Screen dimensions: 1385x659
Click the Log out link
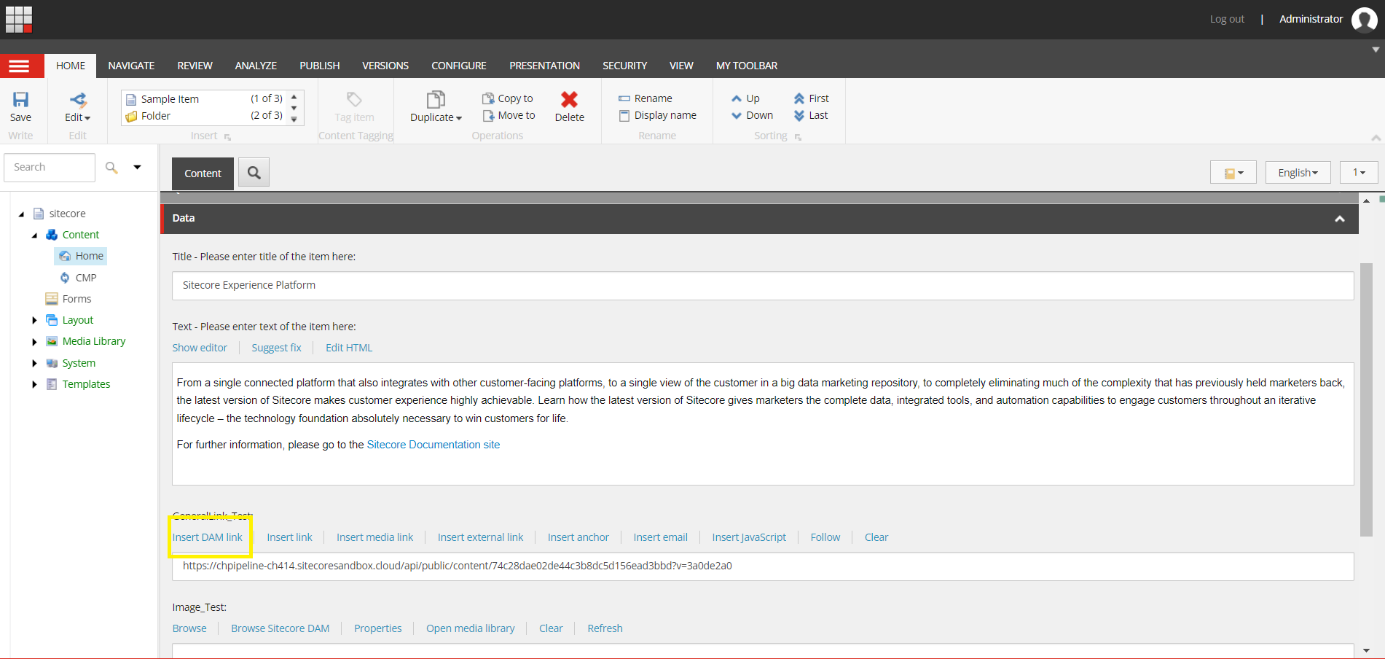pos(1227,19)
